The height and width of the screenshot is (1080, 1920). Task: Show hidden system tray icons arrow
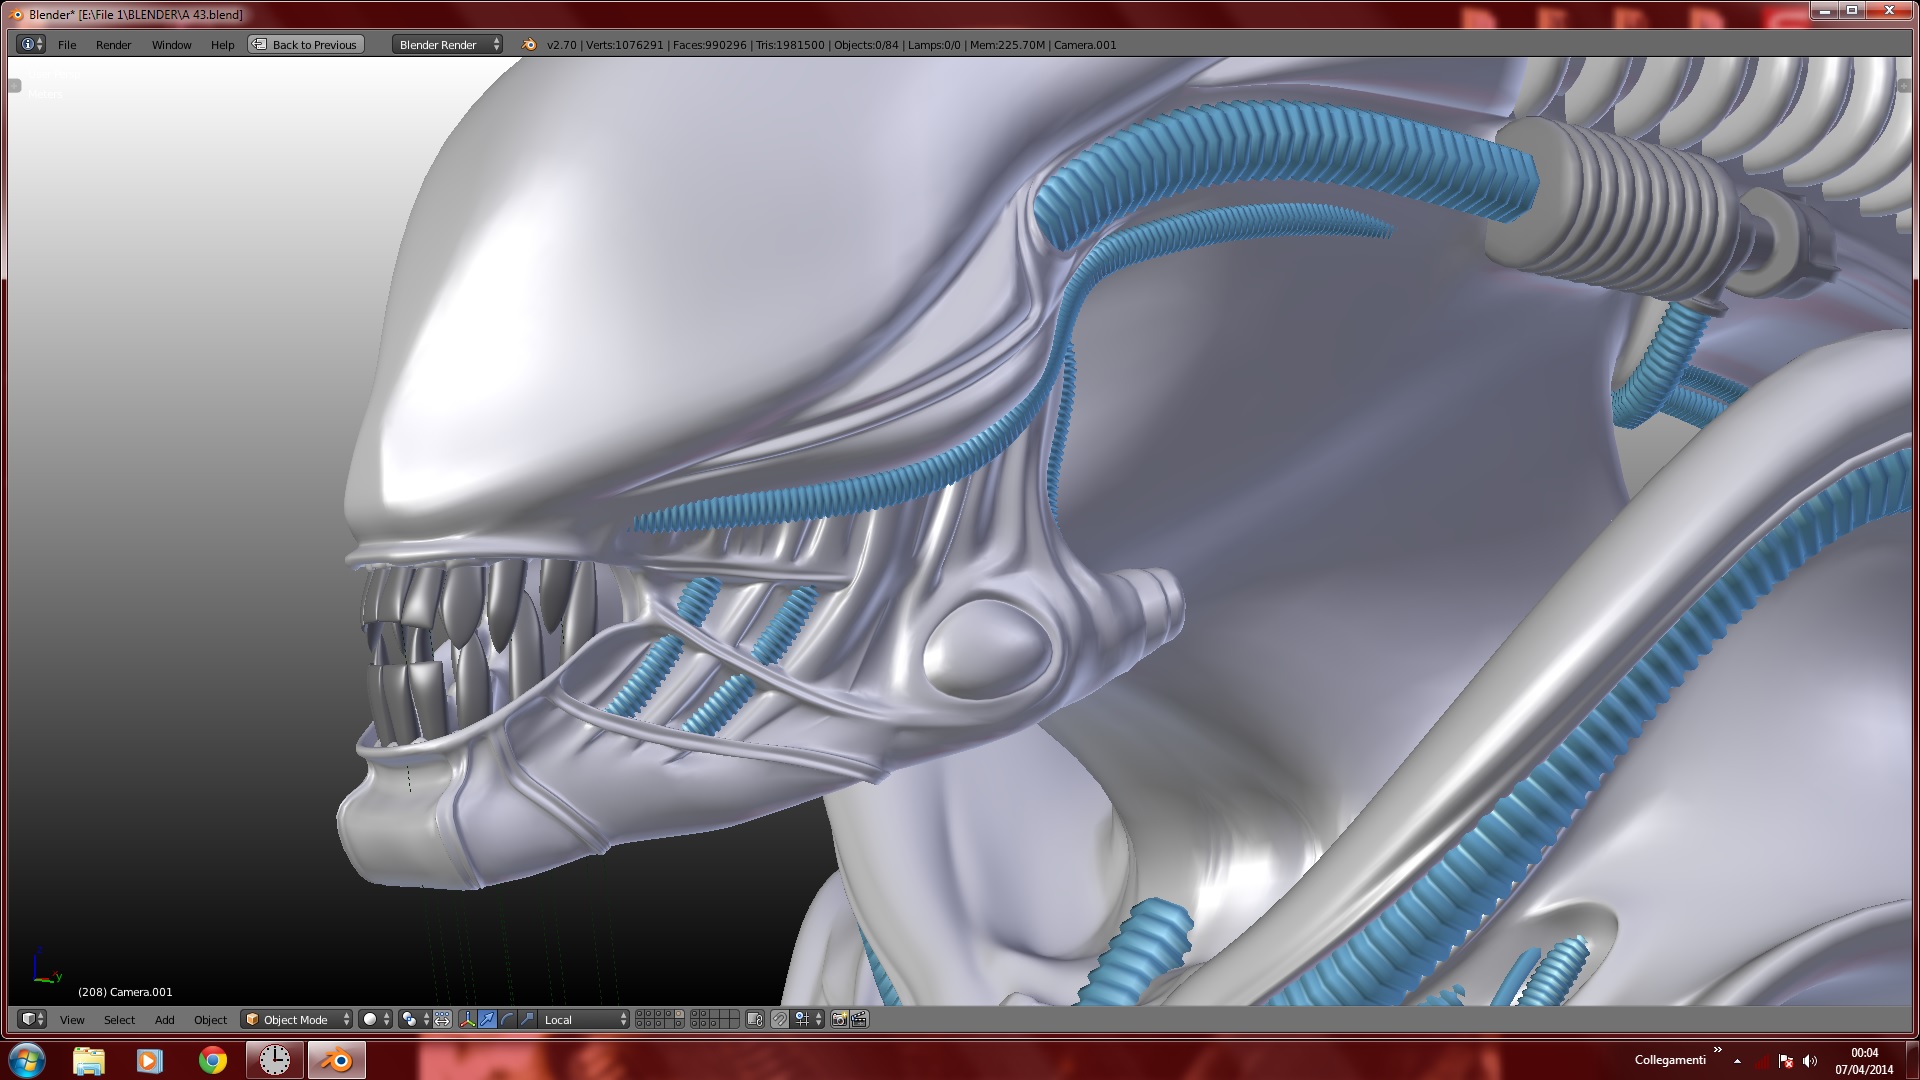[x=1737, y=1061]
